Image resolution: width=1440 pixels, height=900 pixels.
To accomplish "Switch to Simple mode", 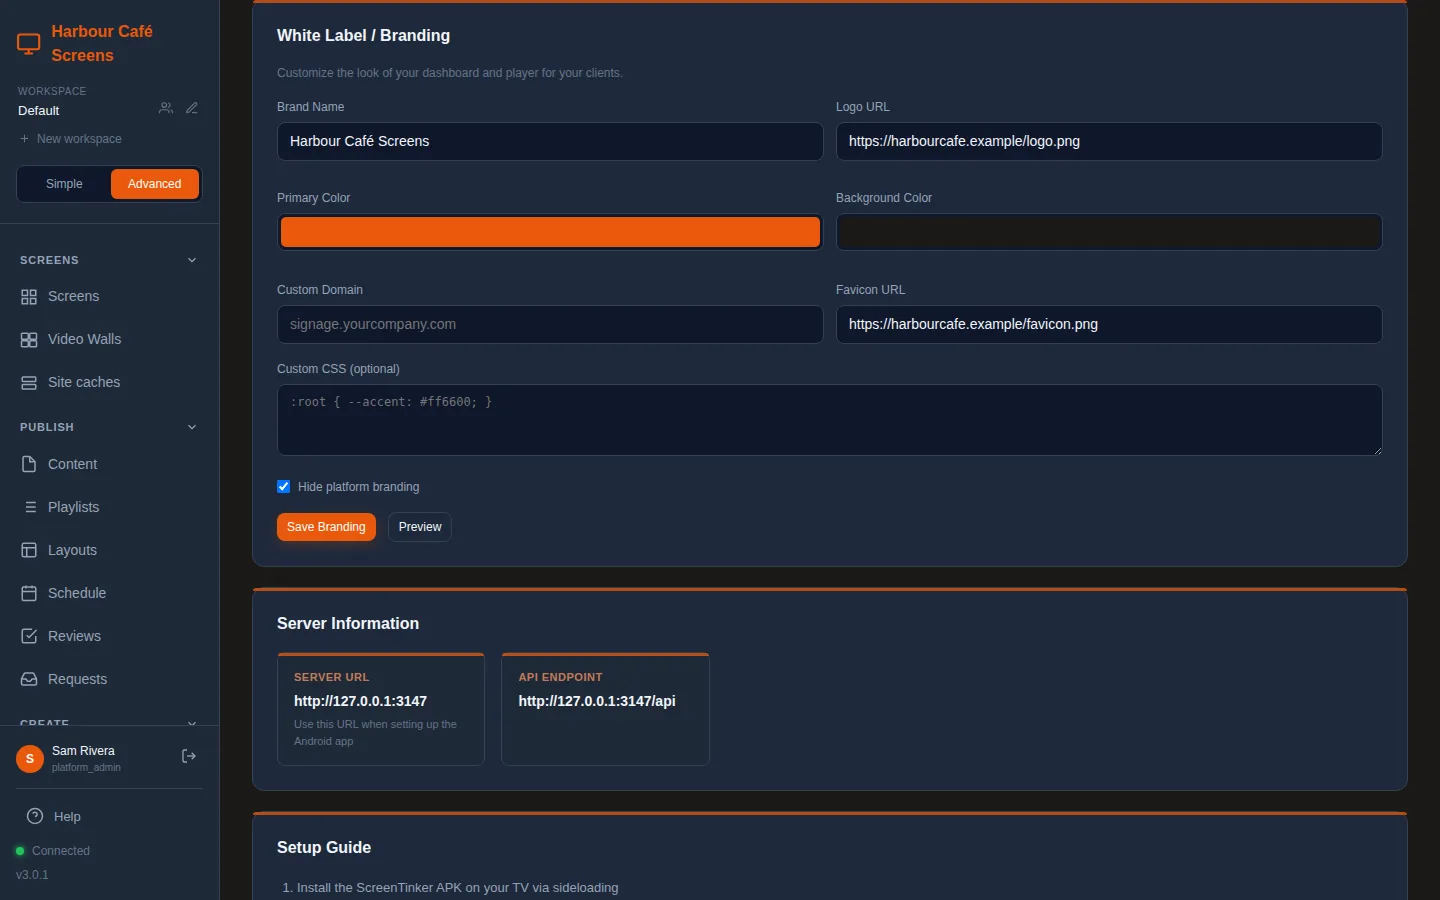I will pyautogui.click(x=64, y=184).
